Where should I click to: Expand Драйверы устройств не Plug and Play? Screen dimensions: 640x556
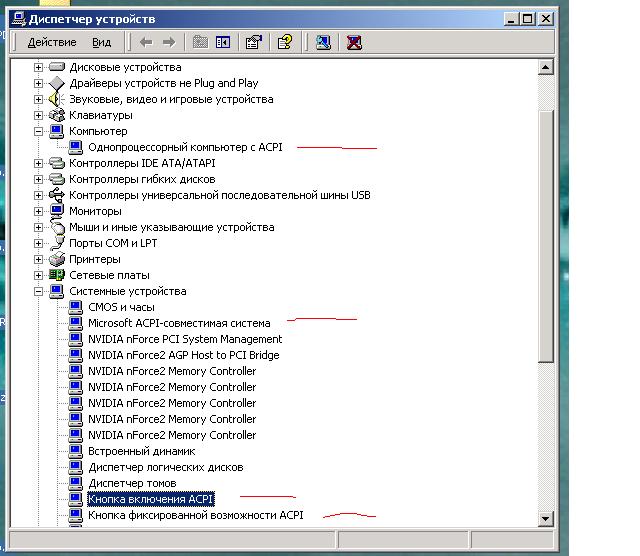38,83
